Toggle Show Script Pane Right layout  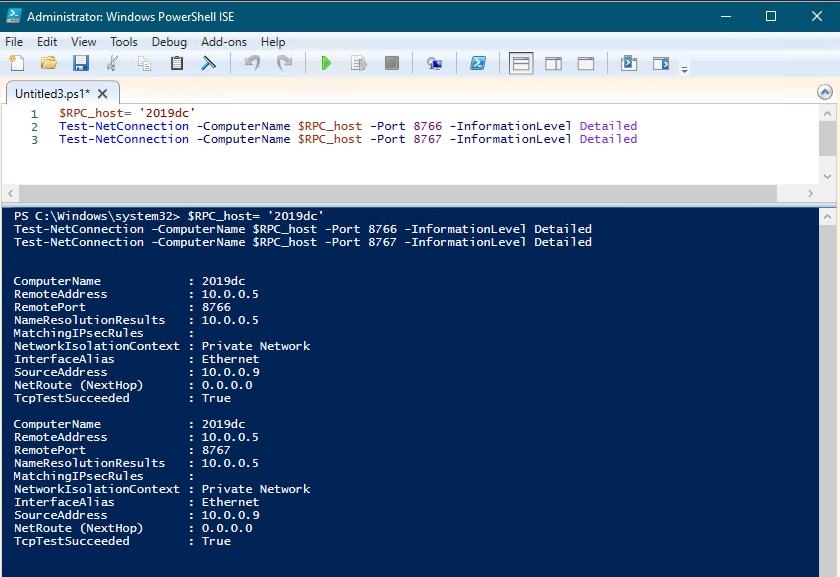point(553,63)
